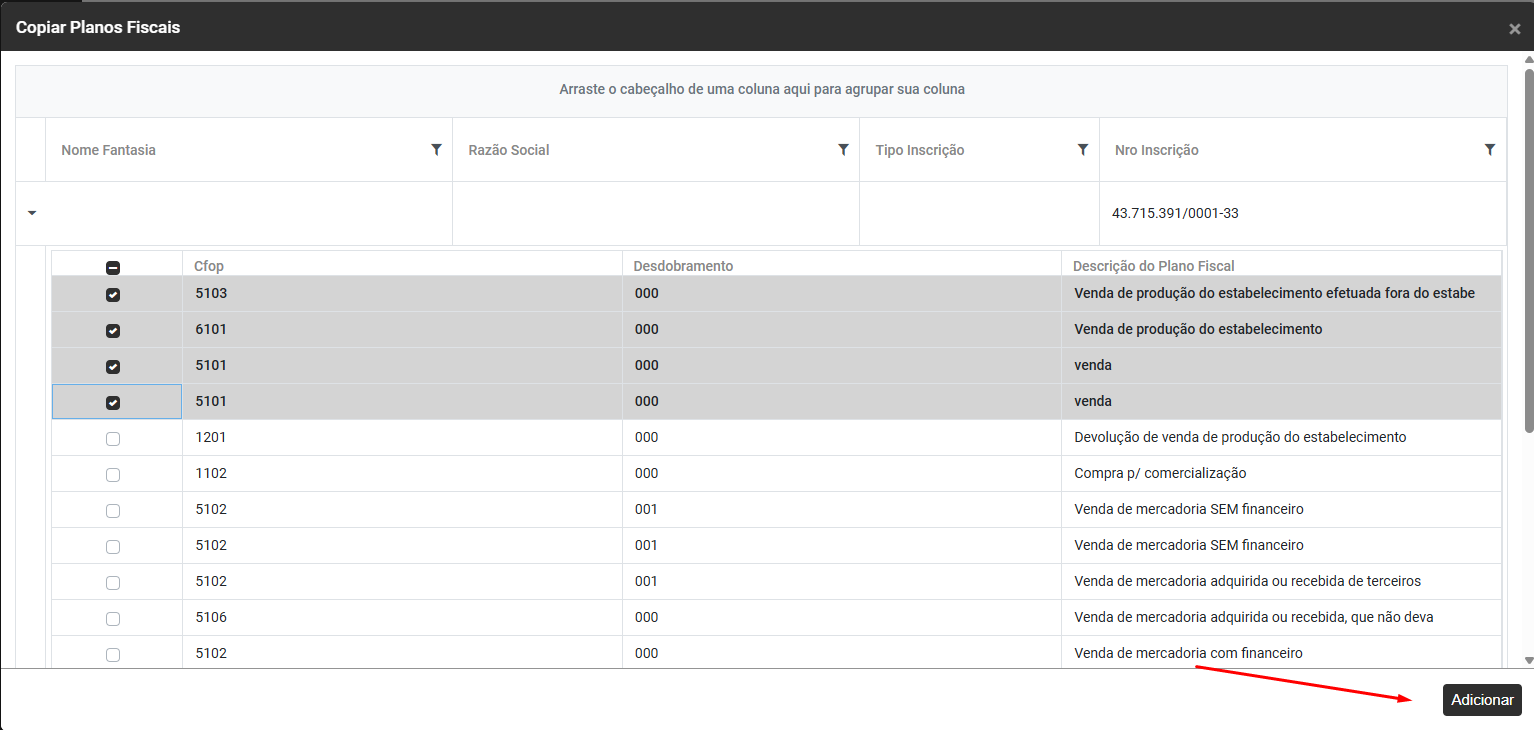Image resolution: width=1534 pixels, height=730 pixels.
Task: Uncheck the Cfop 6101 row checkbox
Action: click(113, 331)
